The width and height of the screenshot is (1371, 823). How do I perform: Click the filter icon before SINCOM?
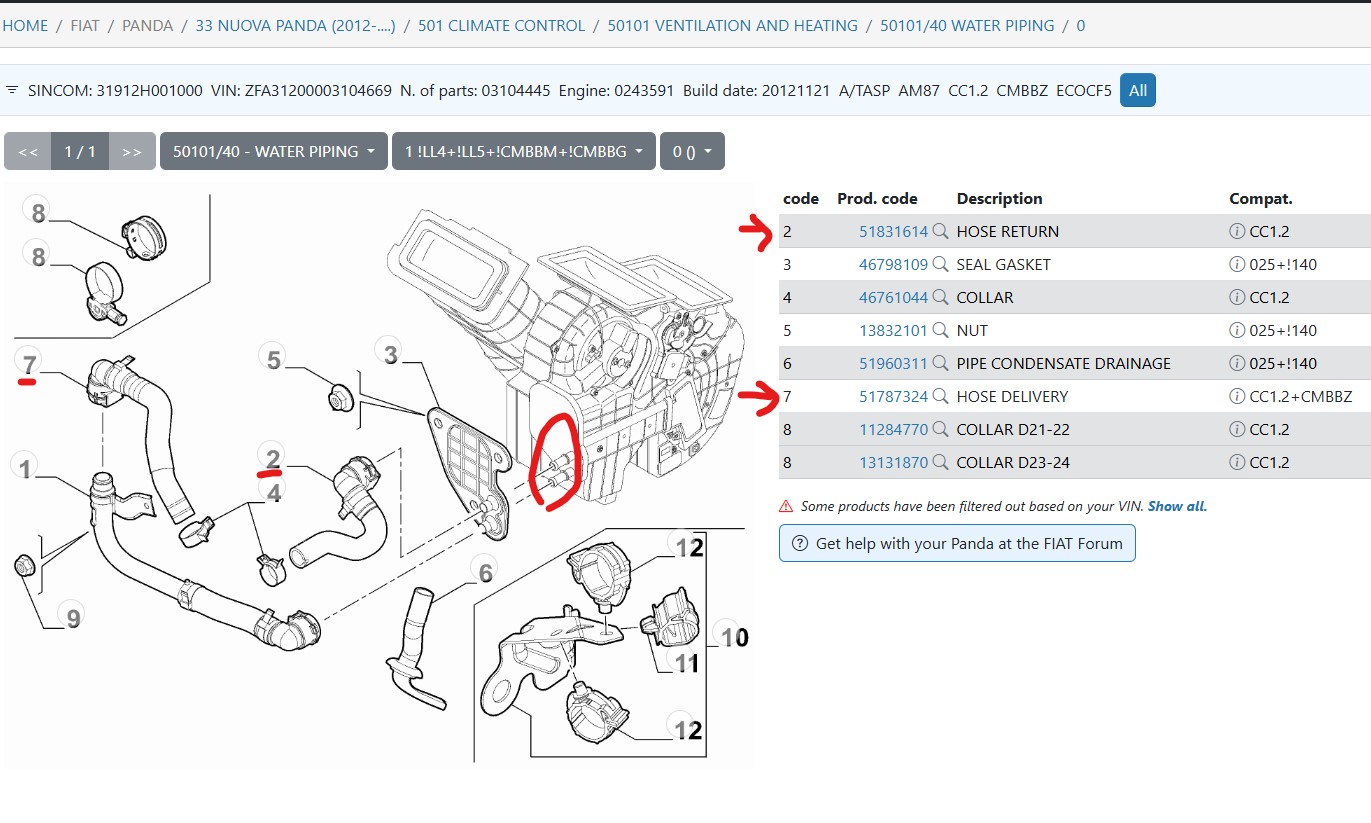click(12, 90)
